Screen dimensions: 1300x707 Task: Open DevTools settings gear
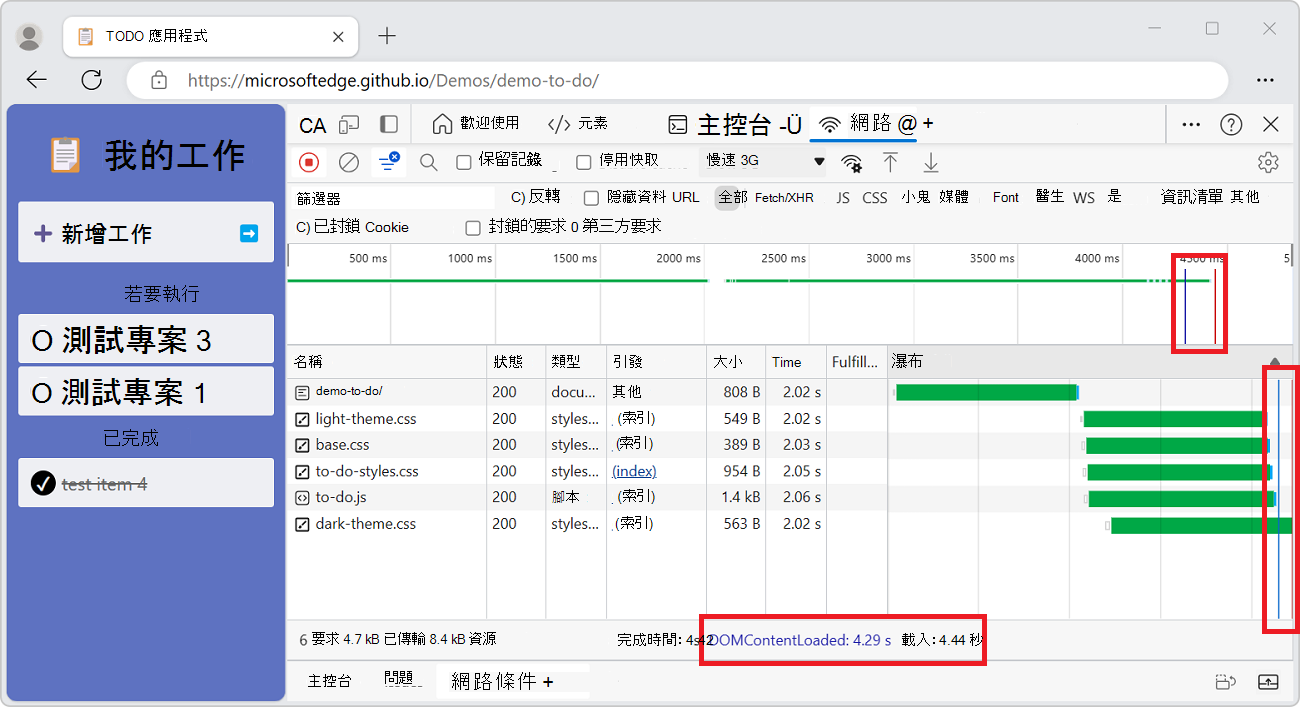coord(1268,161)
